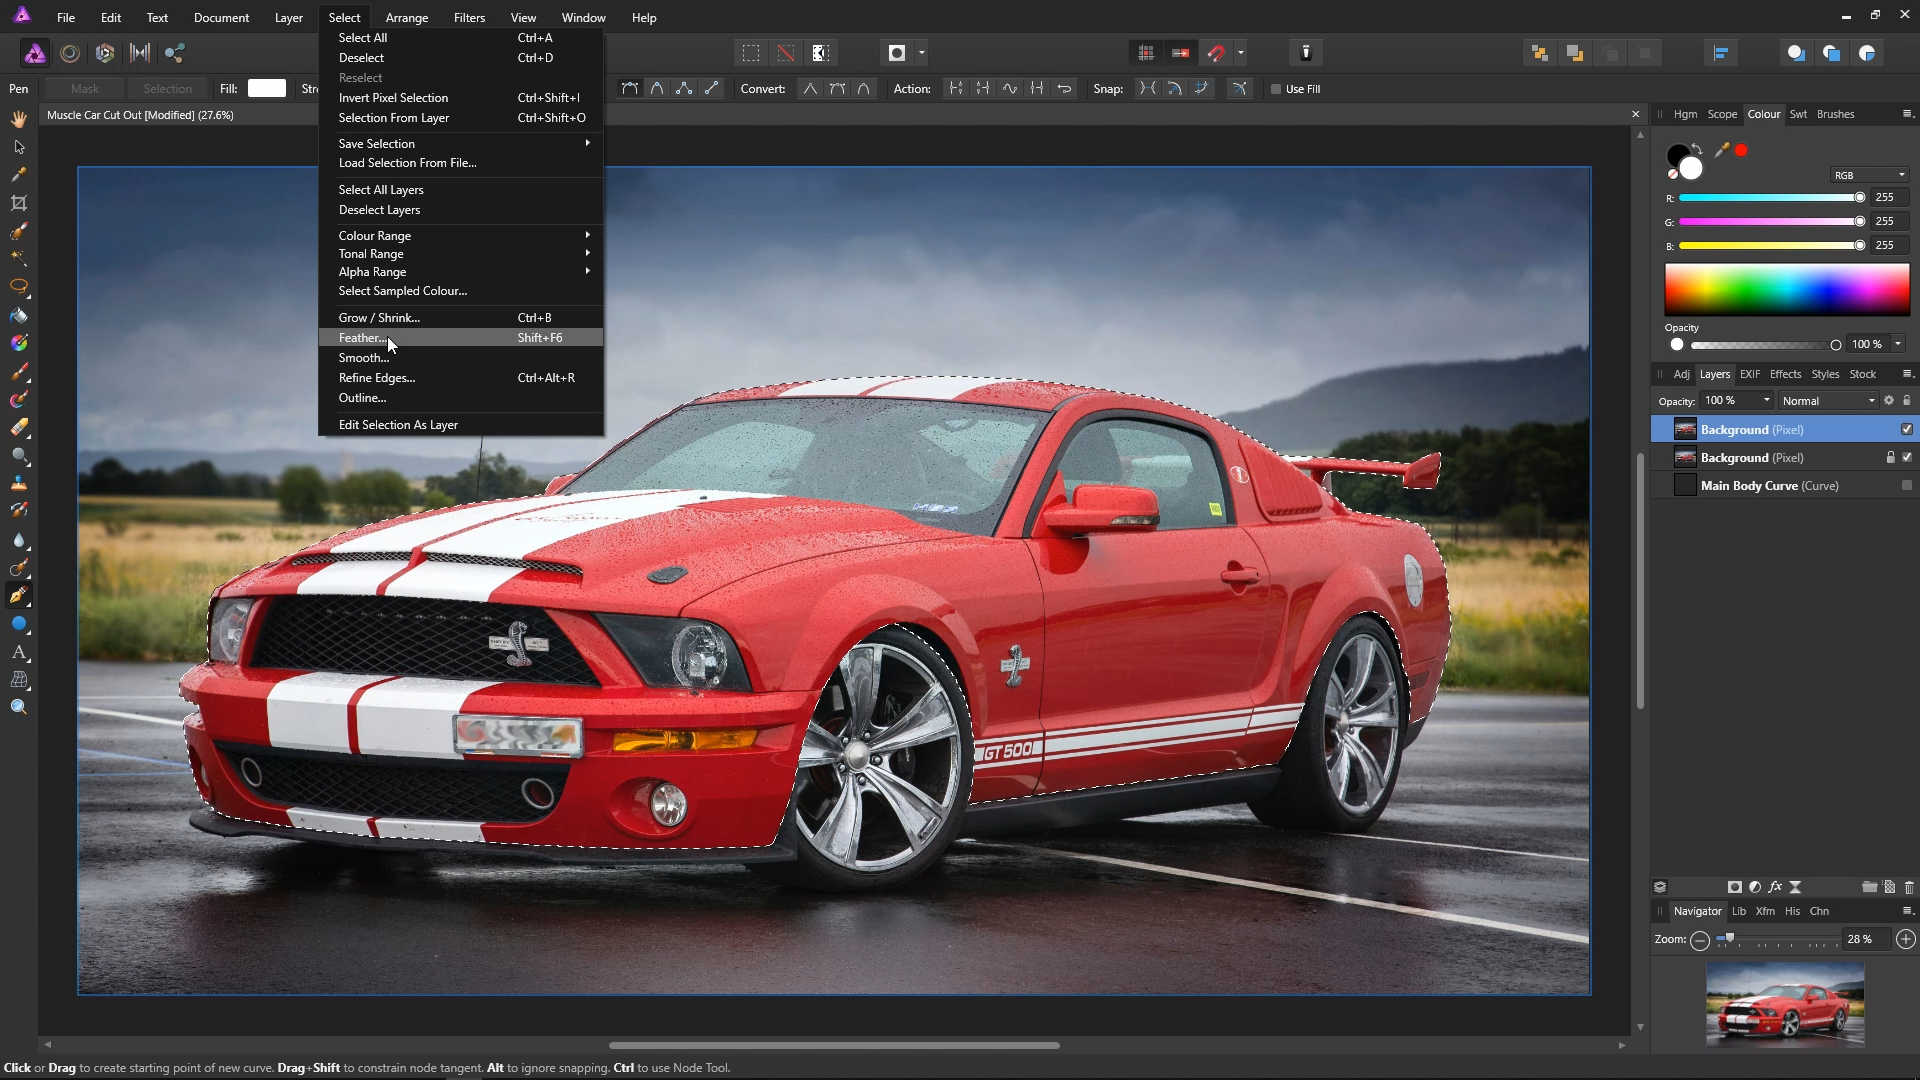Image resolution: width=1920 pixels, height=1080 pixels.
Task: Select the Crop tool in left toolbar
Action: tap(19, 203)
